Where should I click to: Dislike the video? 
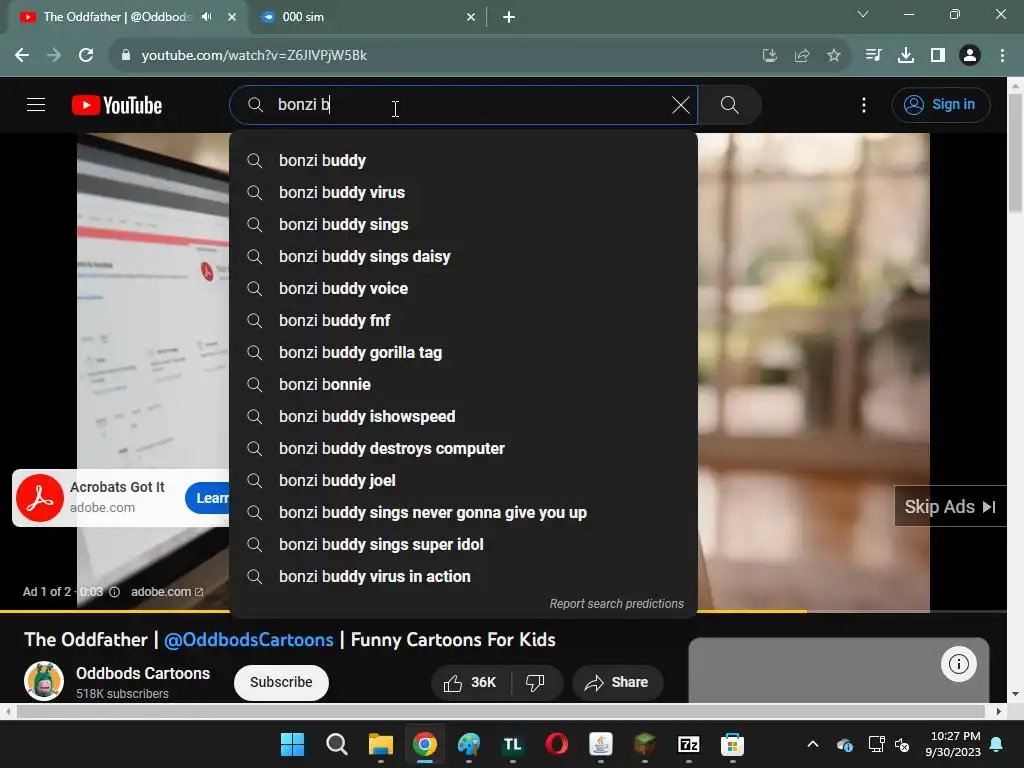click(x=536, y=682)
